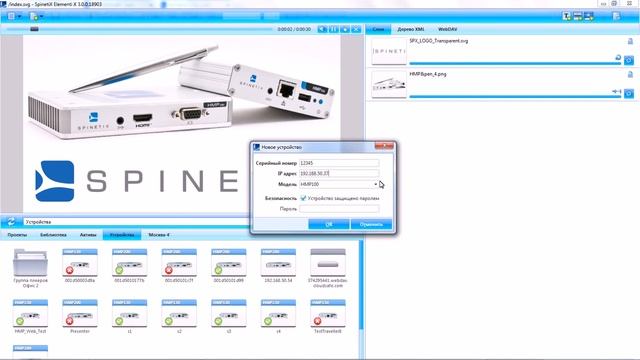
Task: Click the Устройства path field
Action: coord(136,222)
